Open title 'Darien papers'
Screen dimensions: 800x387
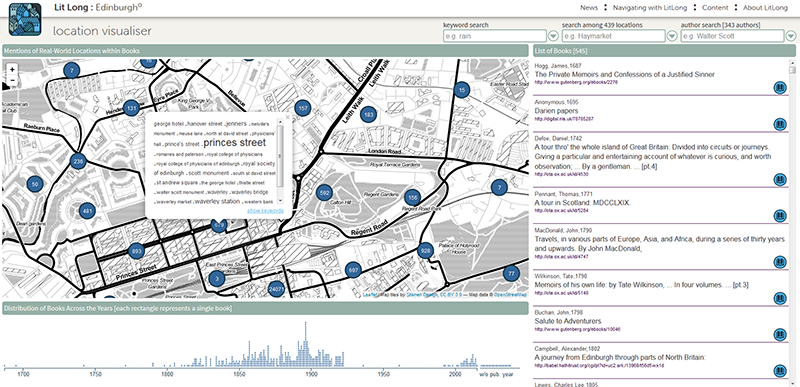[x=557, y=111]
